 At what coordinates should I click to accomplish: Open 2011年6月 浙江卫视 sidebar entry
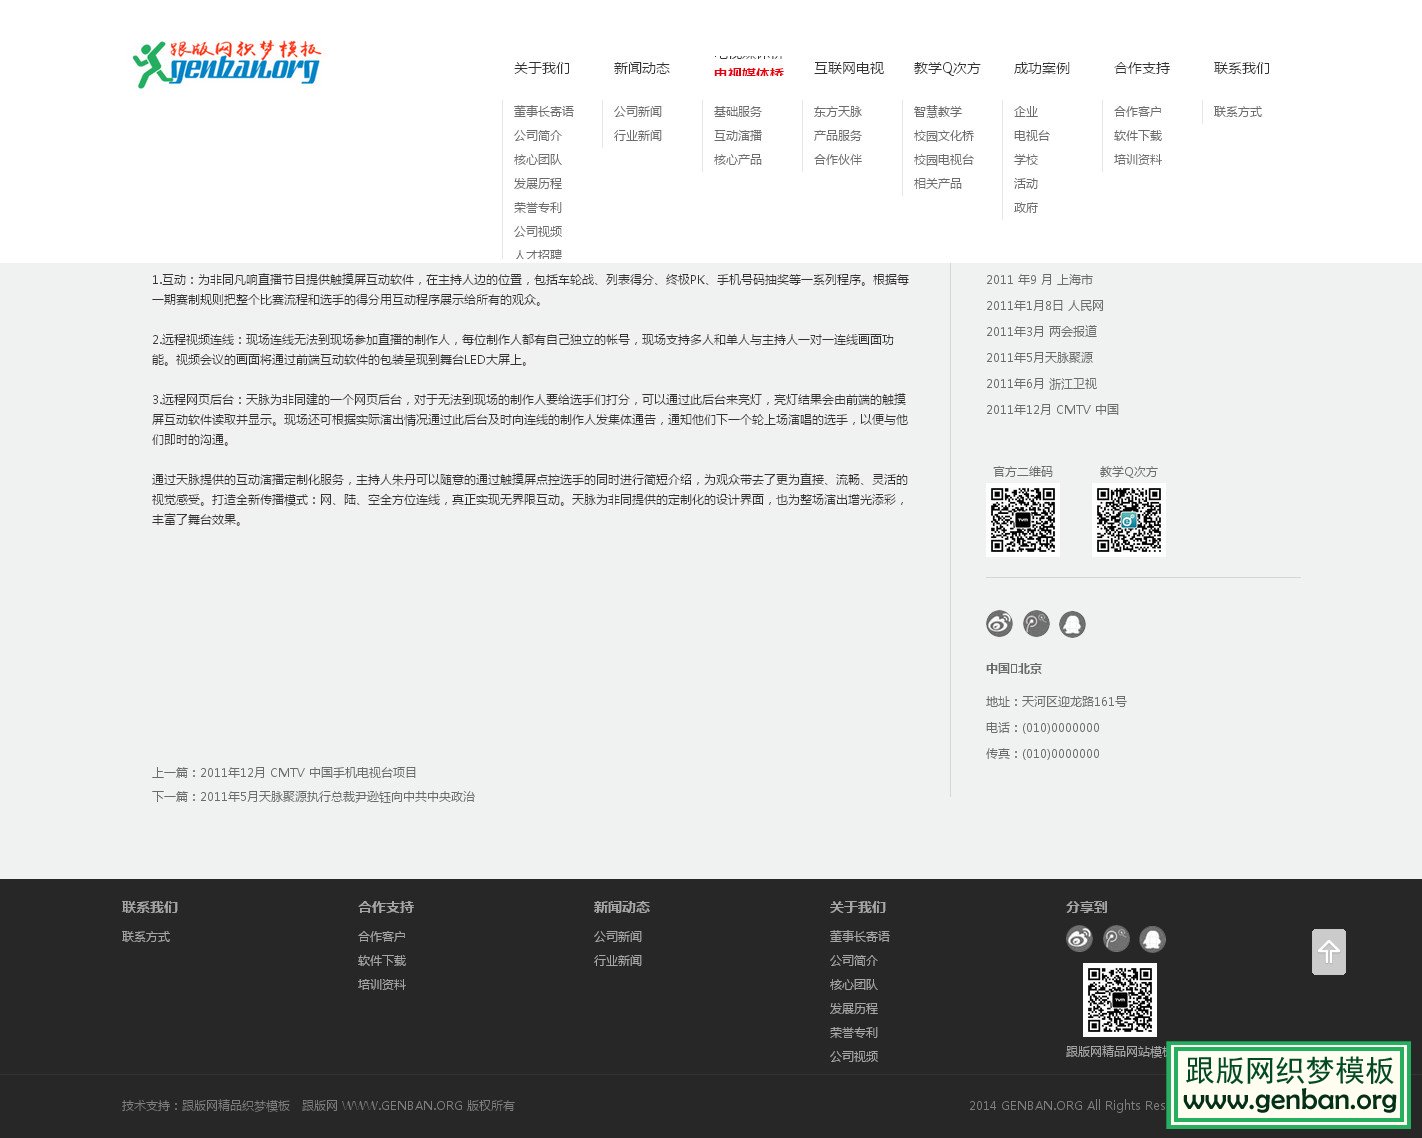pyautogui.click(x=1041, y=383)
